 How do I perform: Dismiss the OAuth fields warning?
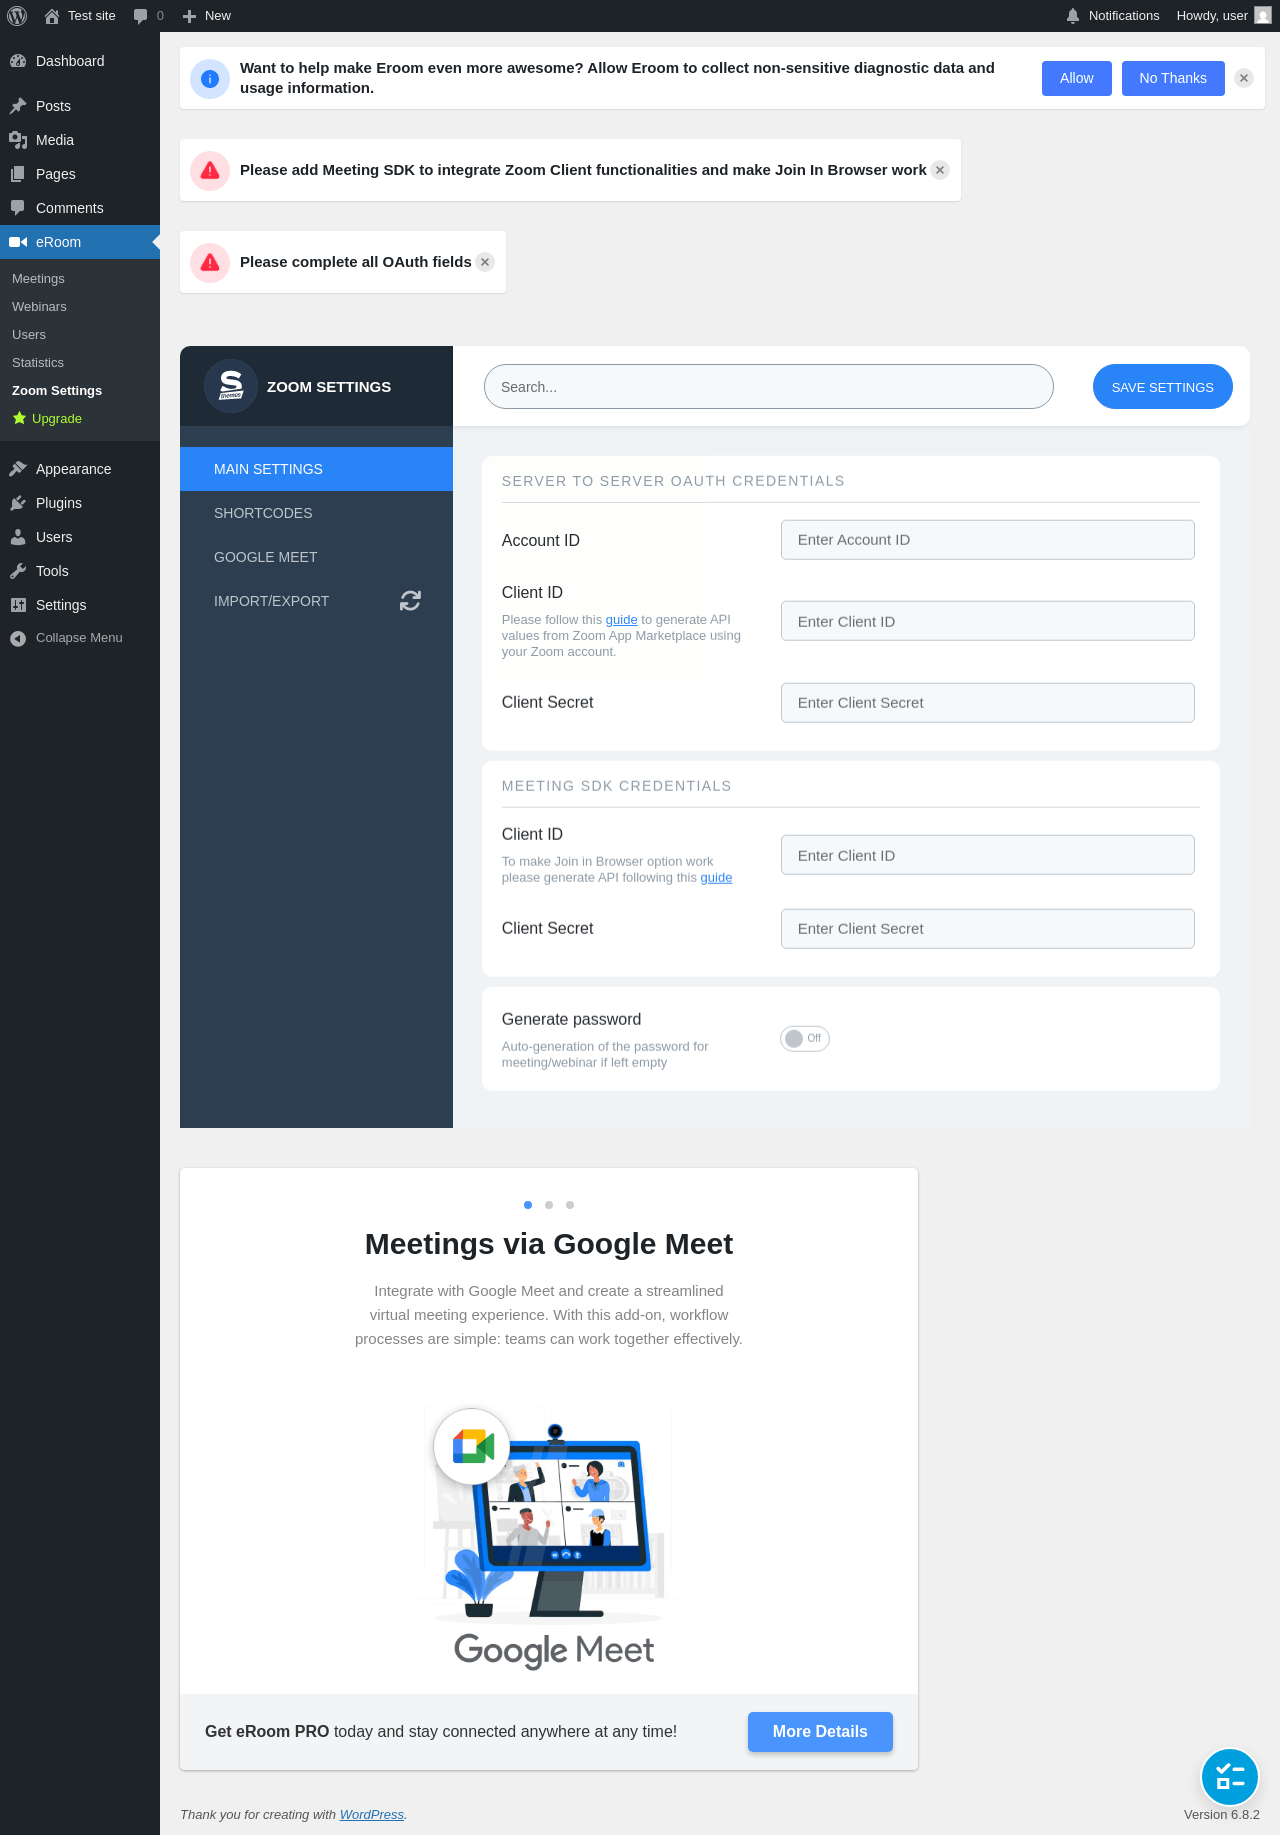pyautogui.click(x=485, y=262)
